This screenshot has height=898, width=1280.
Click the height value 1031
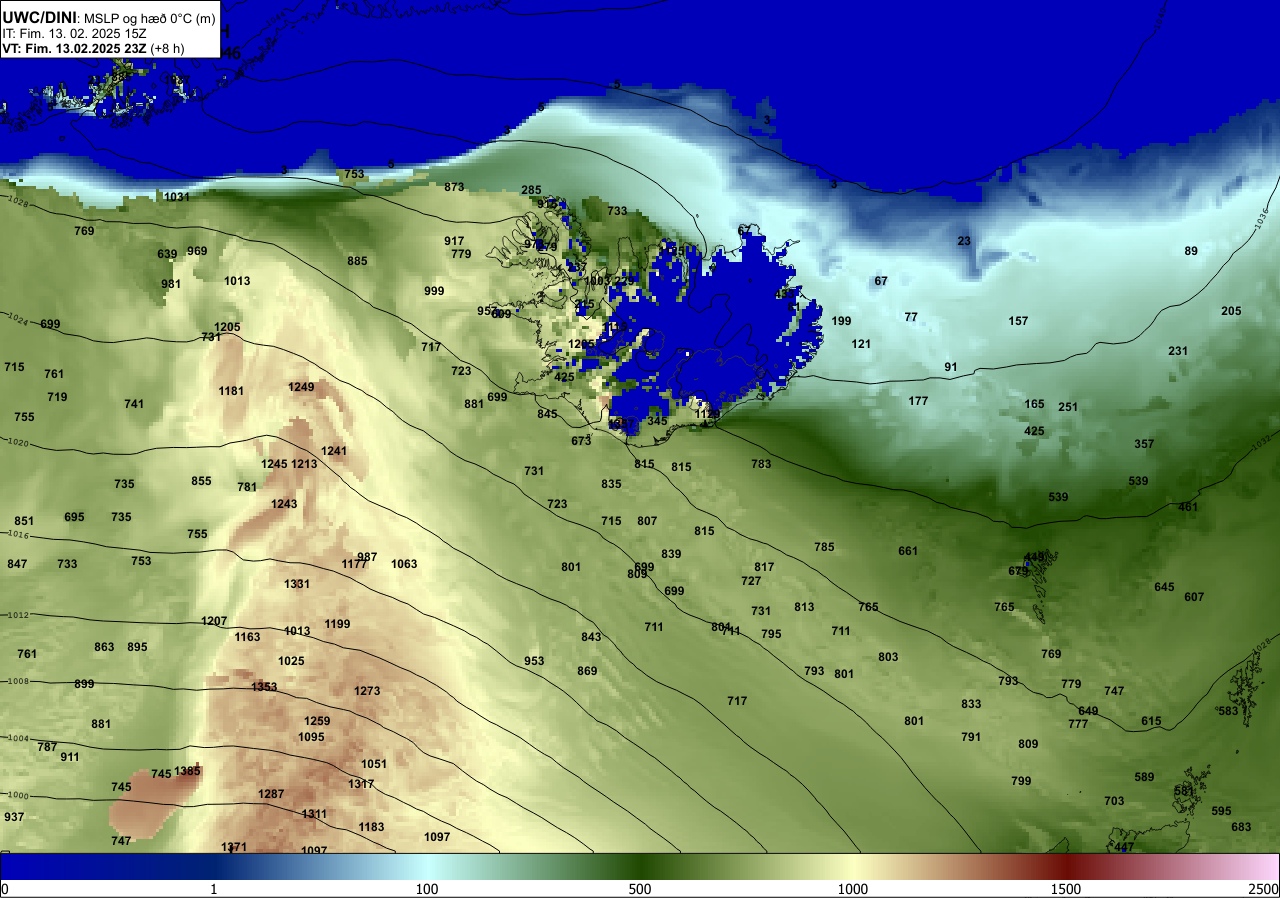pos(176,197)
